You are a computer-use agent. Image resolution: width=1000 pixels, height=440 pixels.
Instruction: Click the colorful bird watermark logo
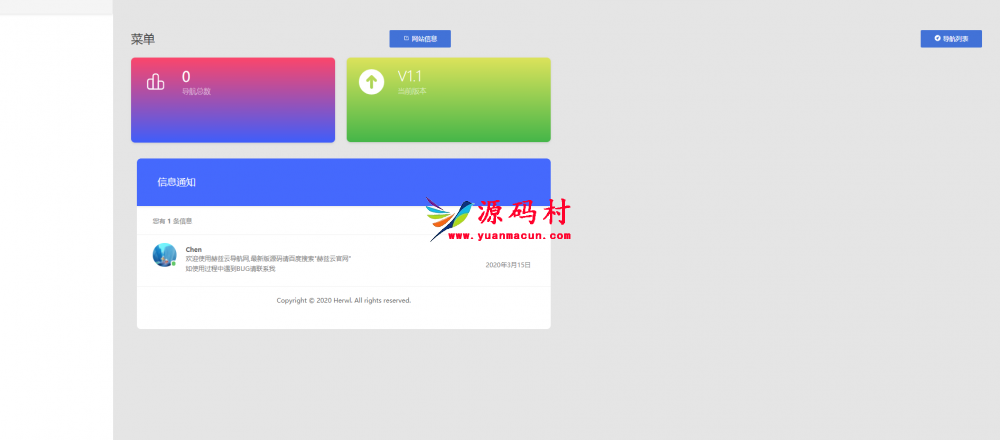448,217
